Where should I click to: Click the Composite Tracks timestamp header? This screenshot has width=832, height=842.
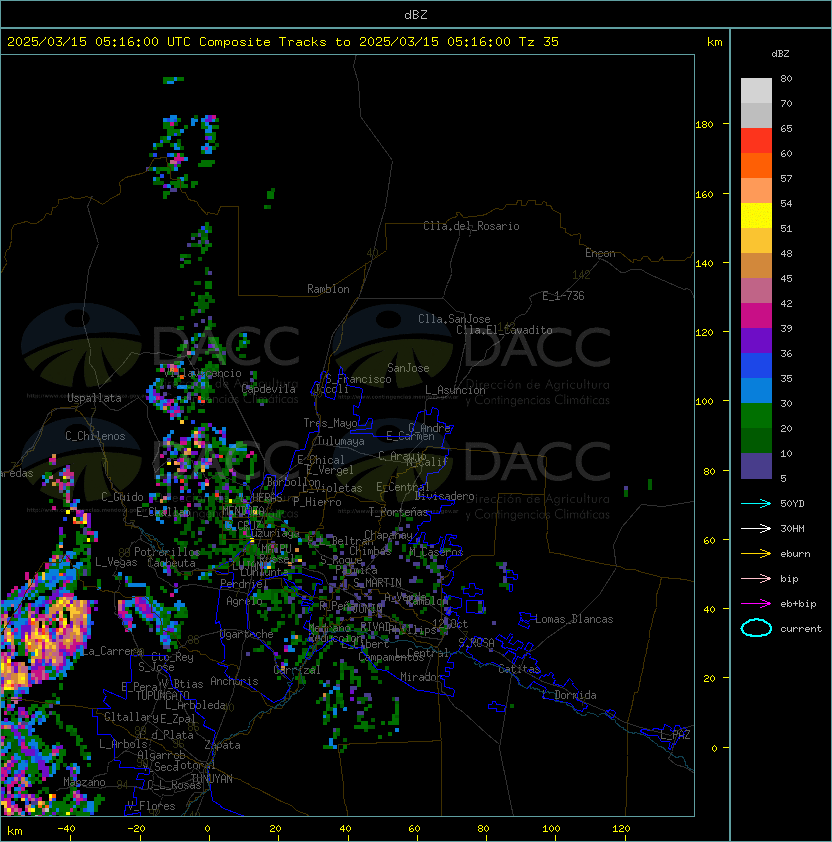(x=283, y=42)
